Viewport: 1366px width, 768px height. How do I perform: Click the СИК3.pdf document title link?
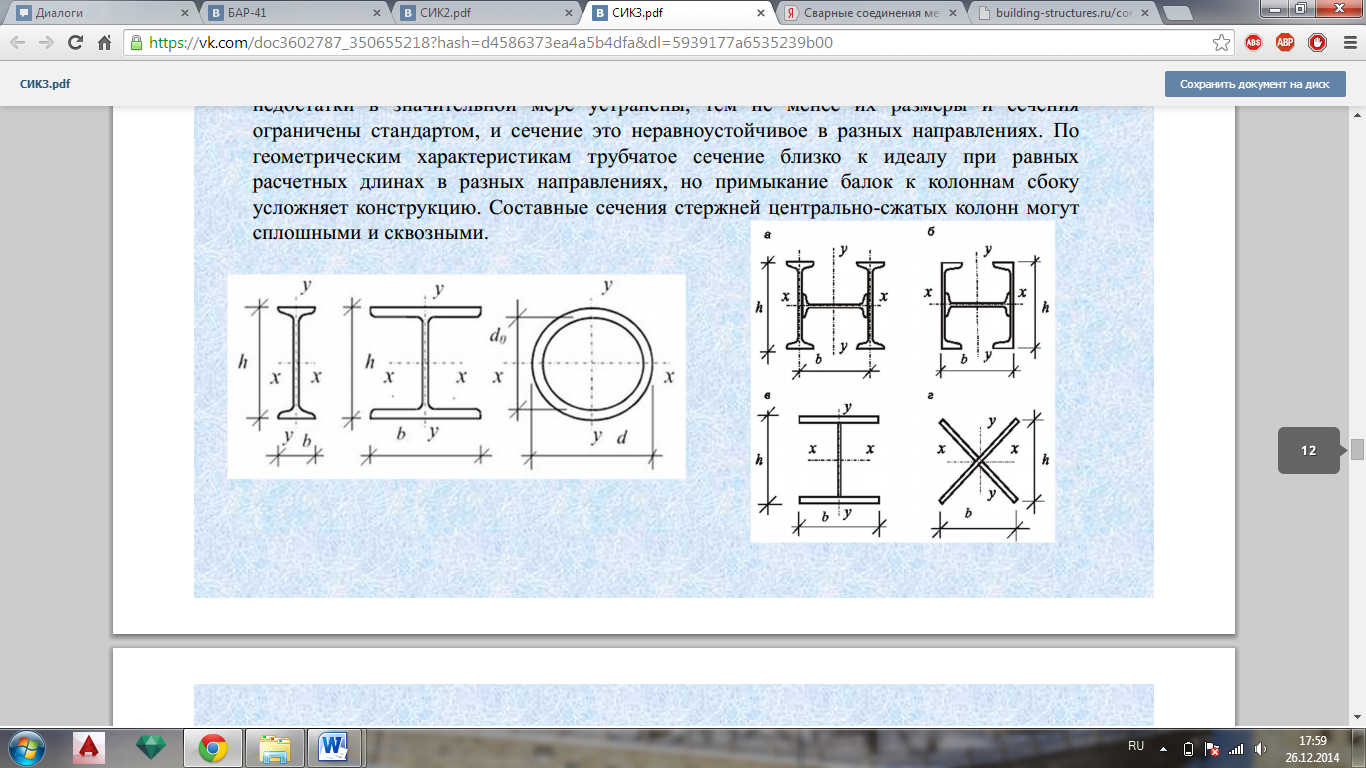pos(45,84)
